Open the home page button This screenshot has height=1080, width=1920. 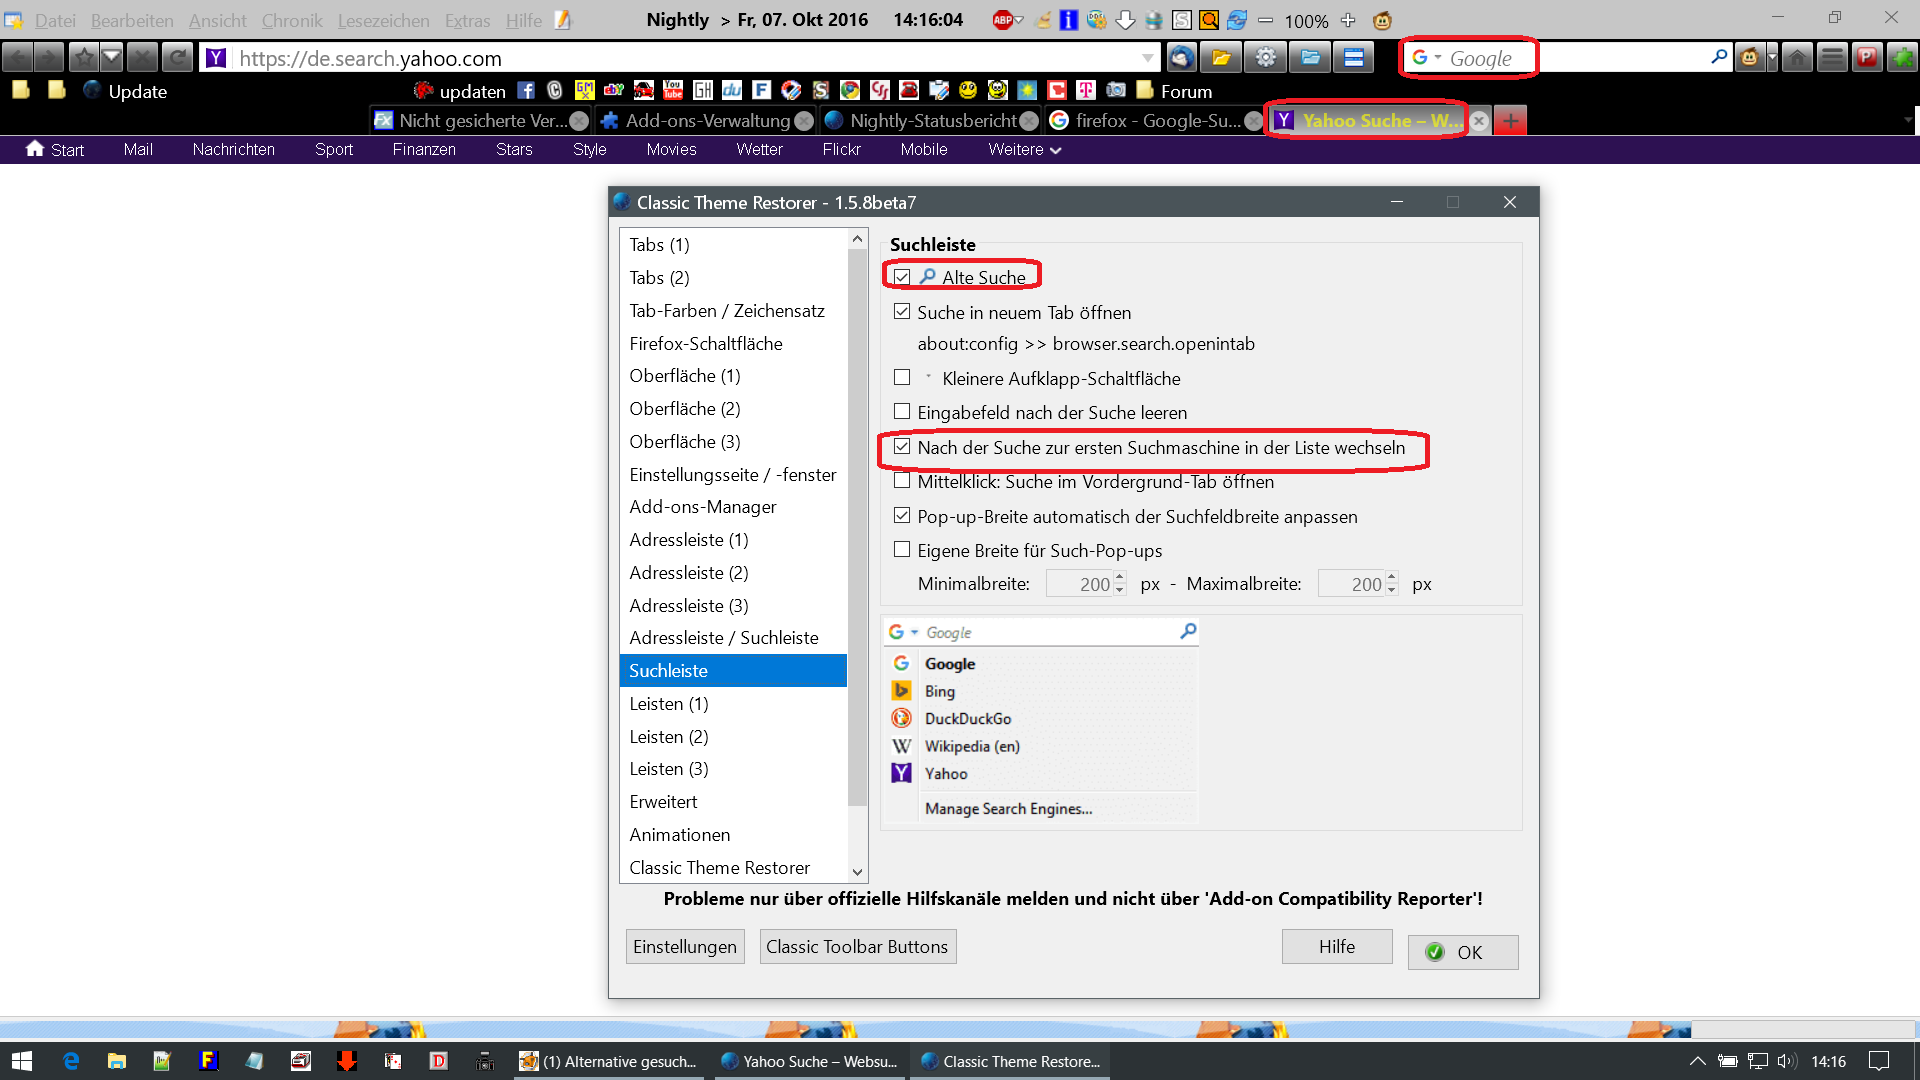1797,58
